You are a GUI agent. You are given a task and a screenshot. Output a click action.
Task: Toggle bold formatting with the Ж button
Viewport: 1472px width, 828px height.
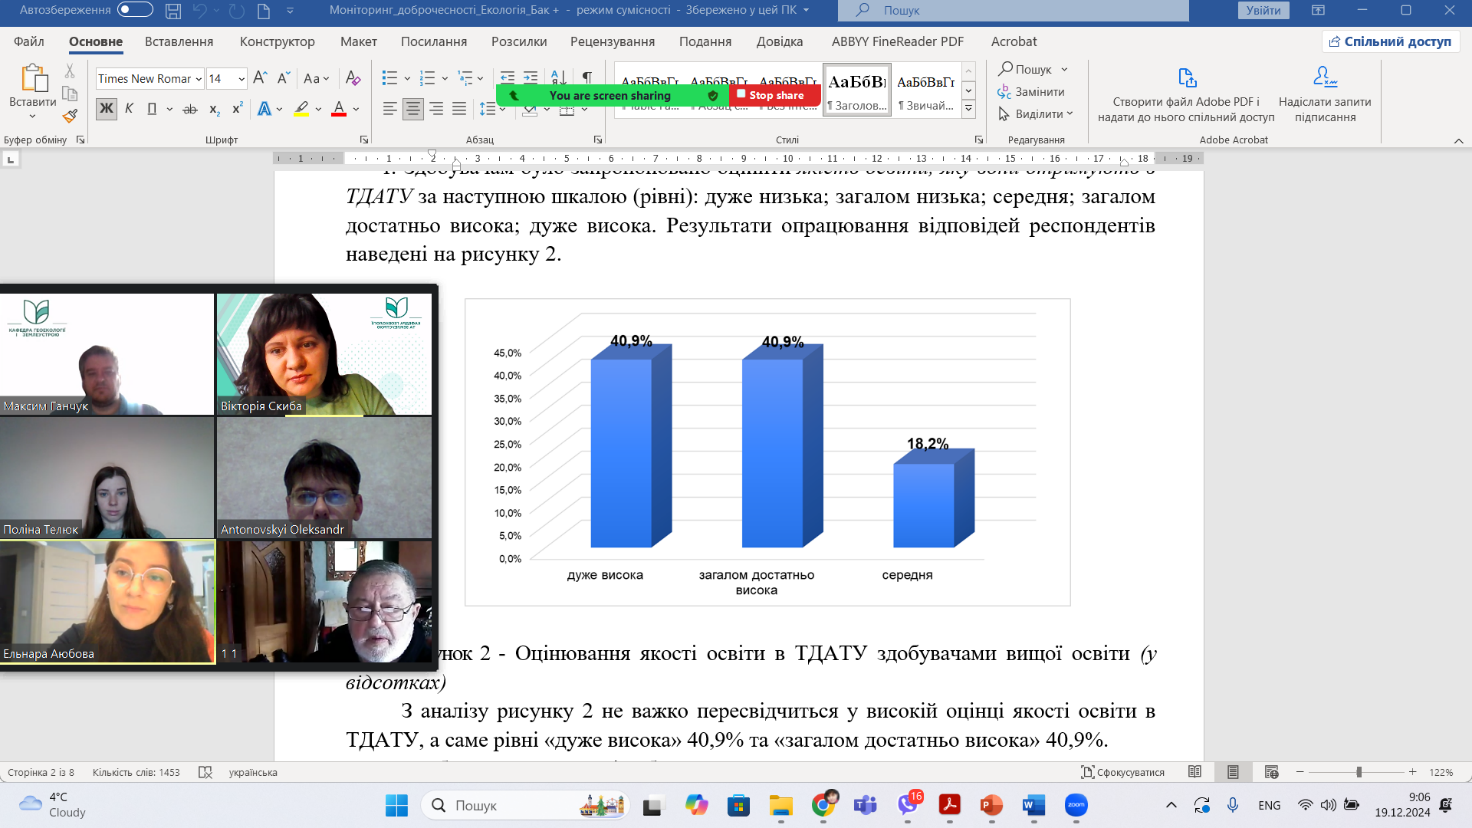106,109
